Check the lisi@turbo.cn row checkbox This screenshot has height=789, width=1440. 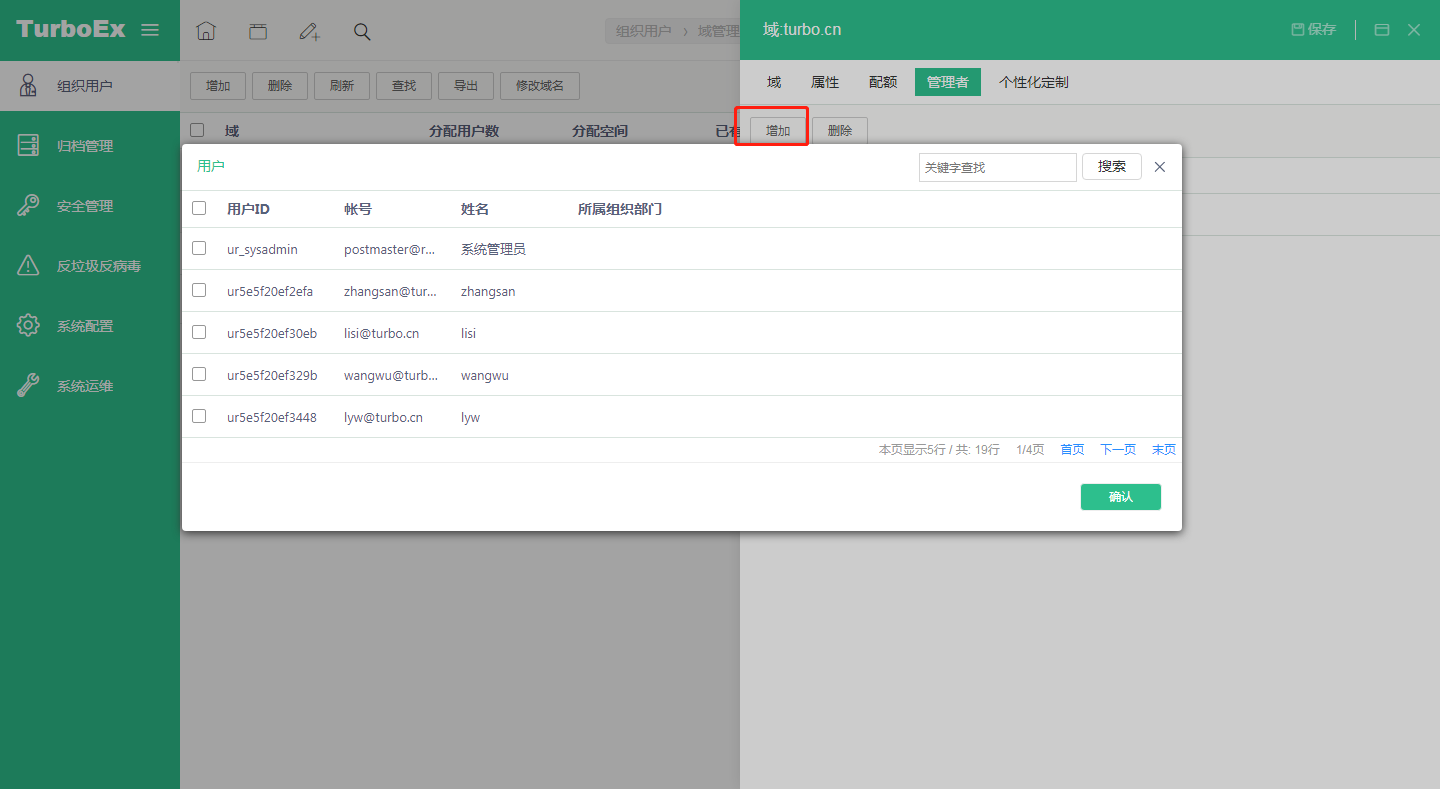(x=199, y=332)
